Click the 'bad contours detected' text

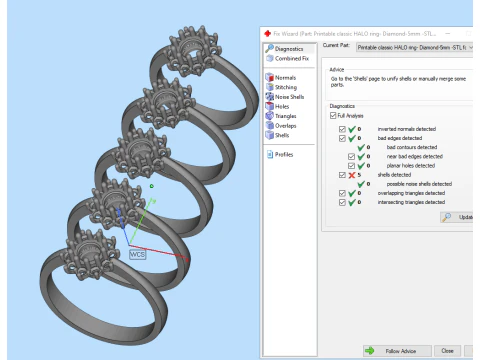pyautogui.click(x=412, y=147)
